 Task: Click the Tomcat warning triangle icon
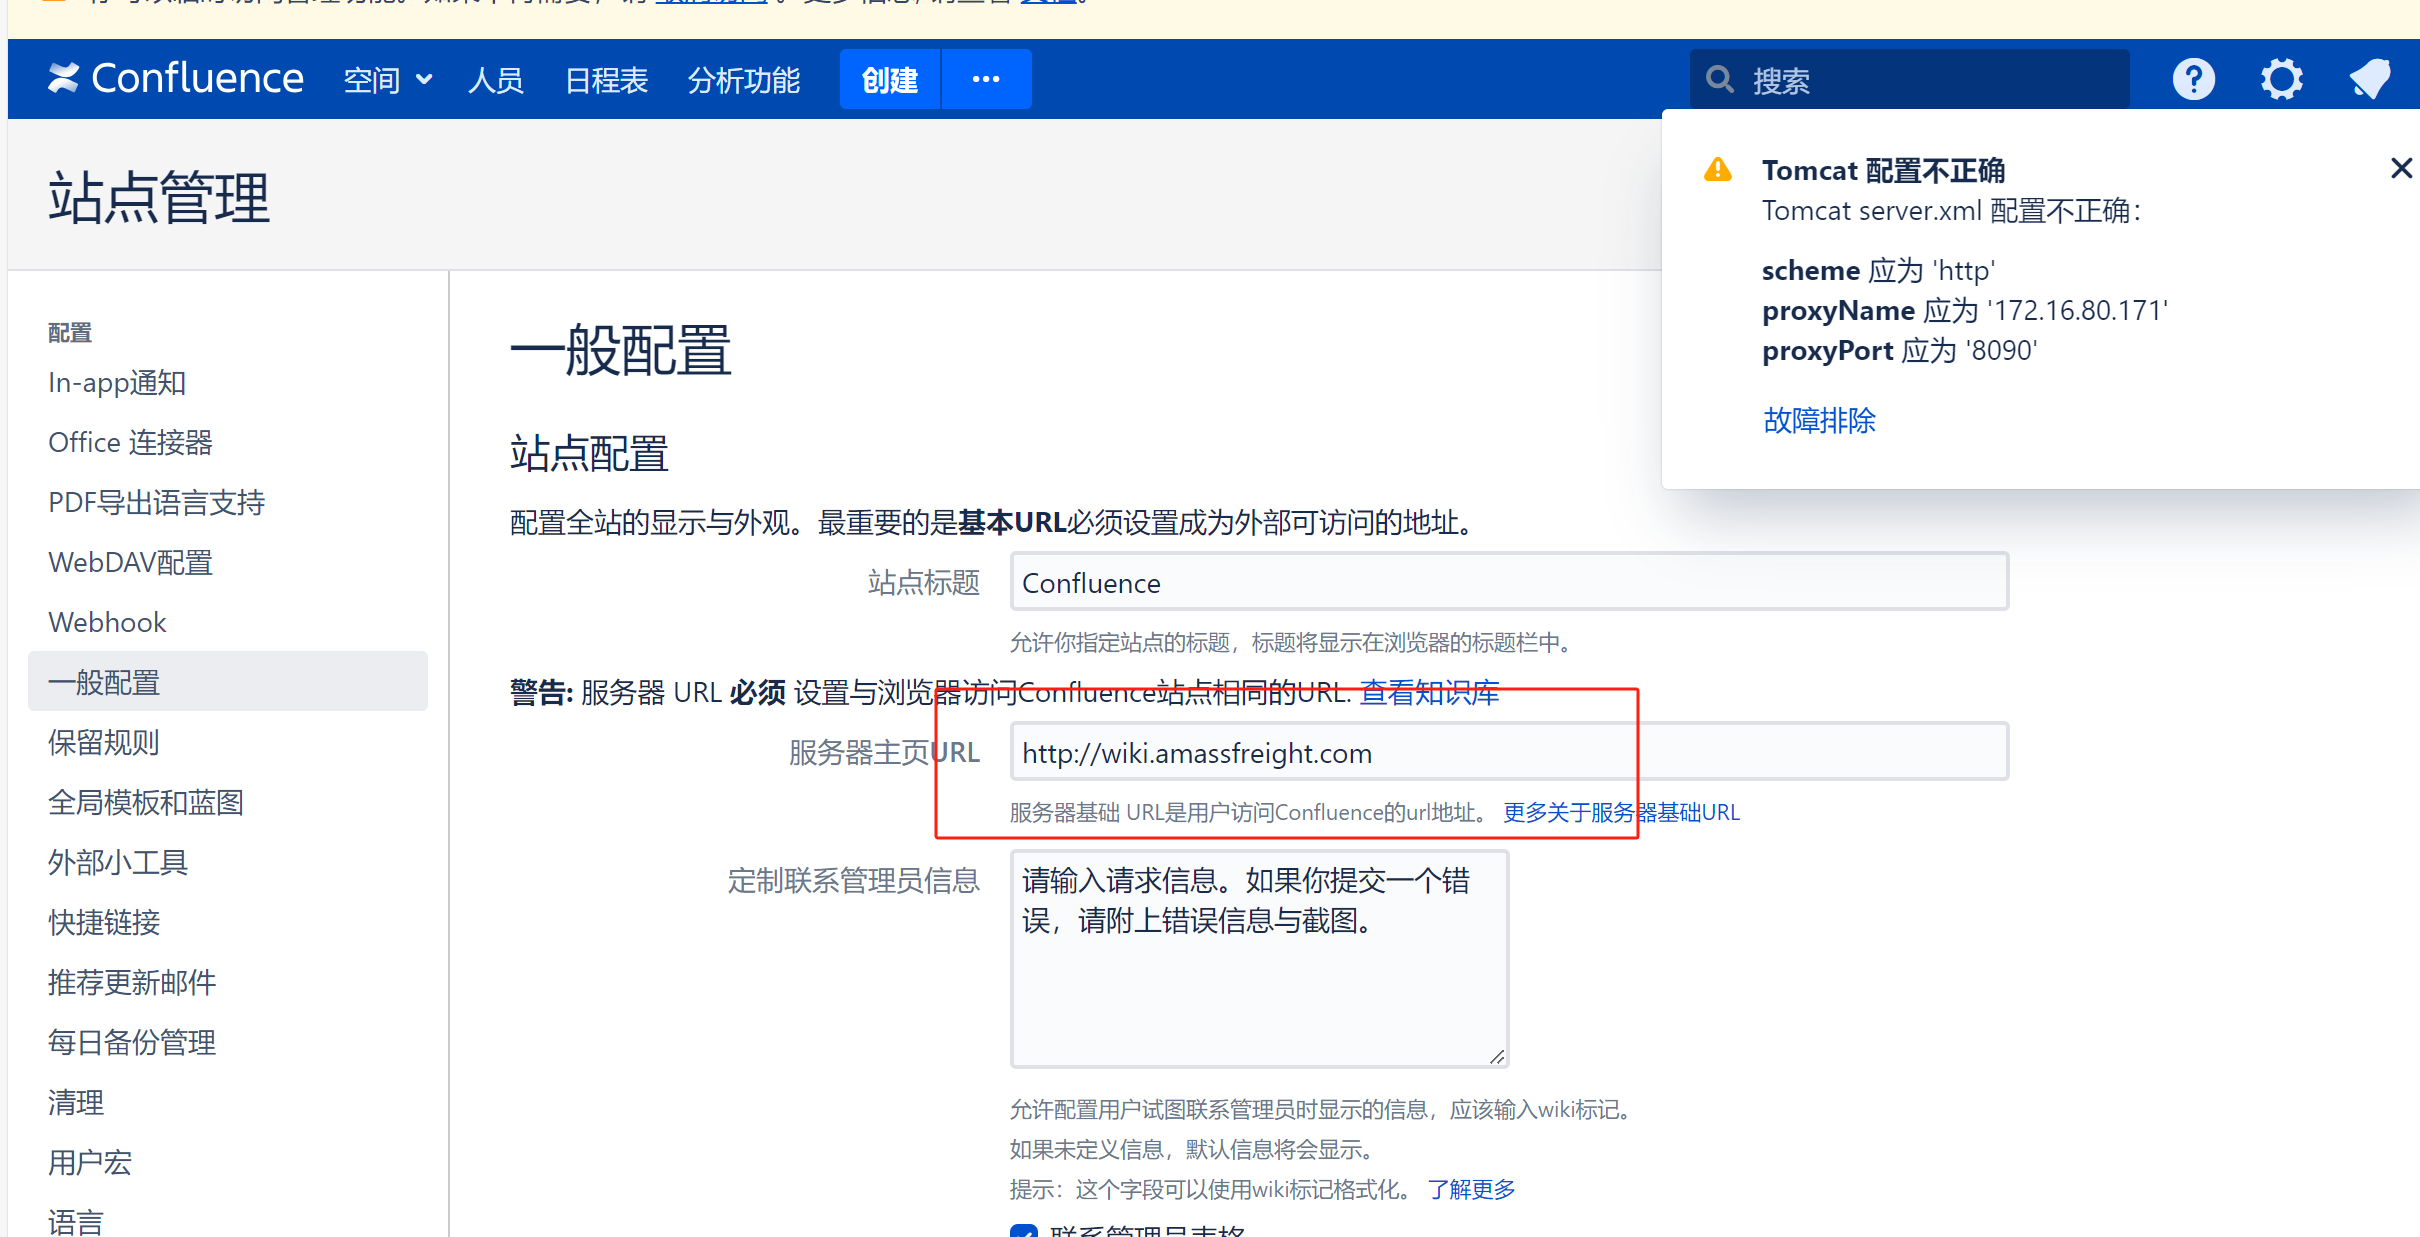pyautogui.click(x=1718, y=170)
